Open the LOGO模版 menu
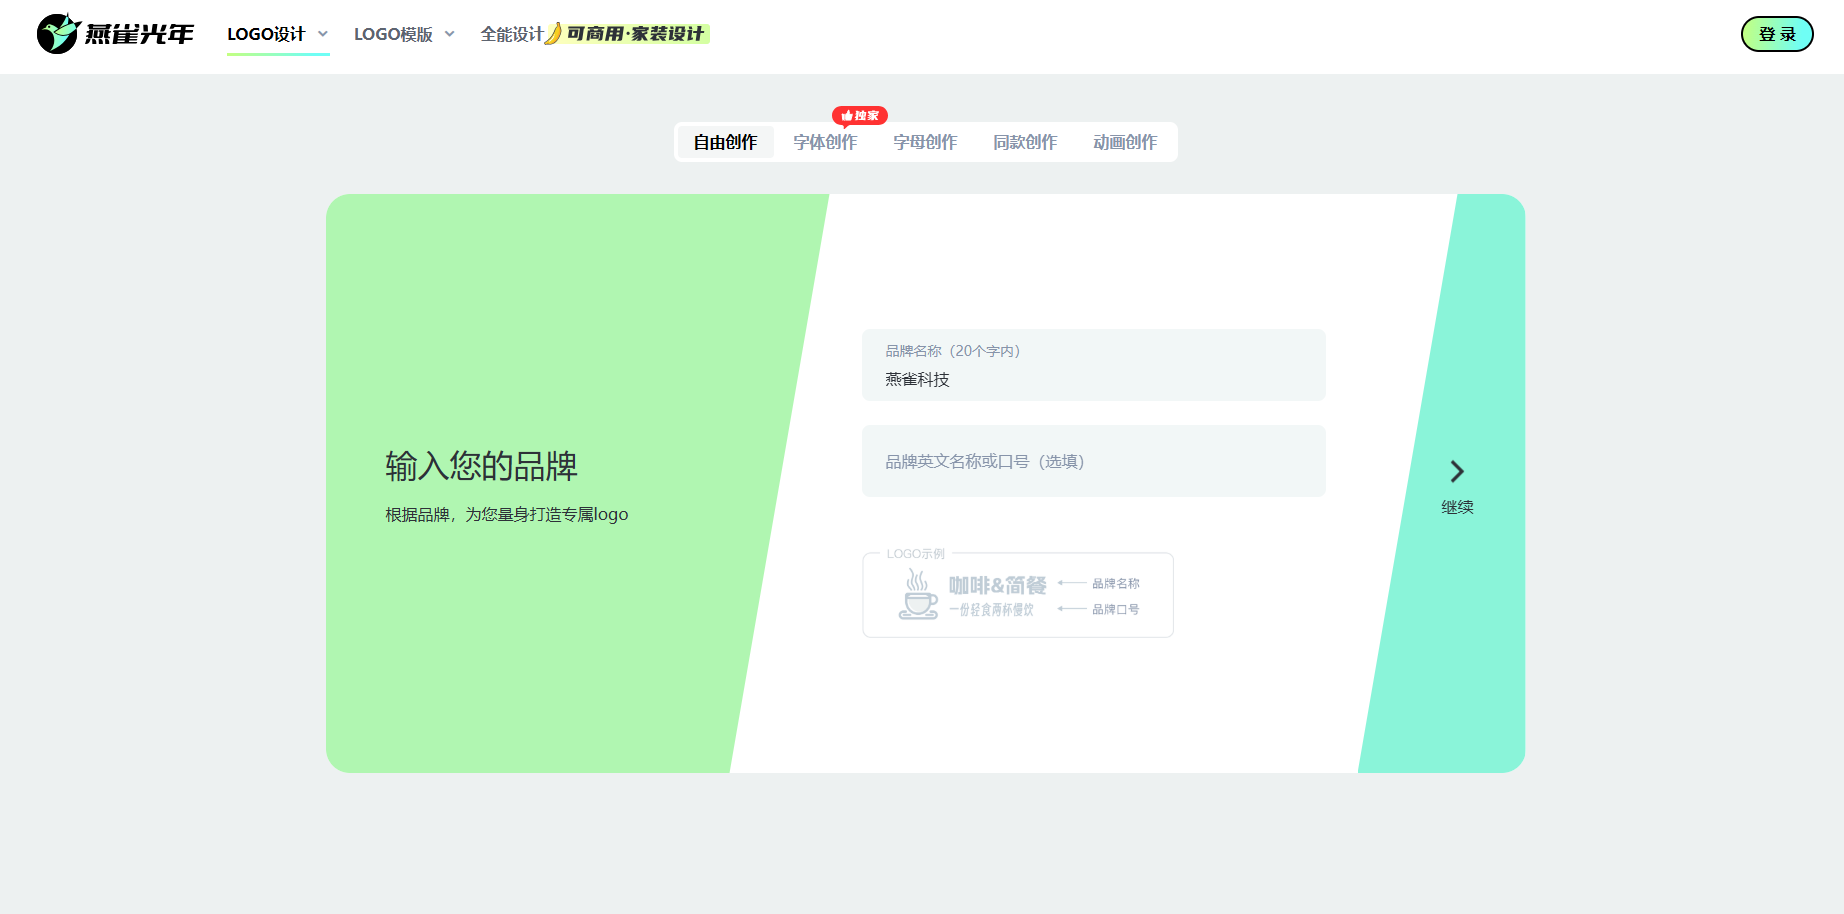Viewport: 1844px width, 914px height. 393,34
